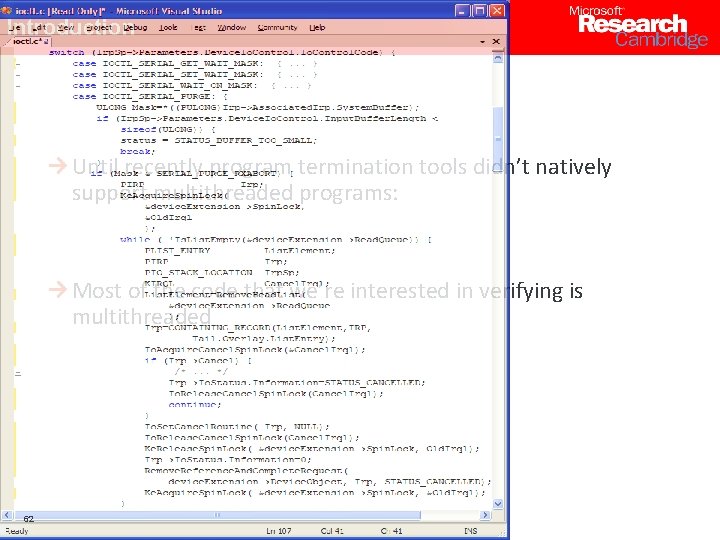Image resolution: width=720 pixels, height=540 pixels.
Task: Toggle the IOCTL_SERIAL_SET_WAIT_MASK case outline marker
Action: click(x=18, y=75)
